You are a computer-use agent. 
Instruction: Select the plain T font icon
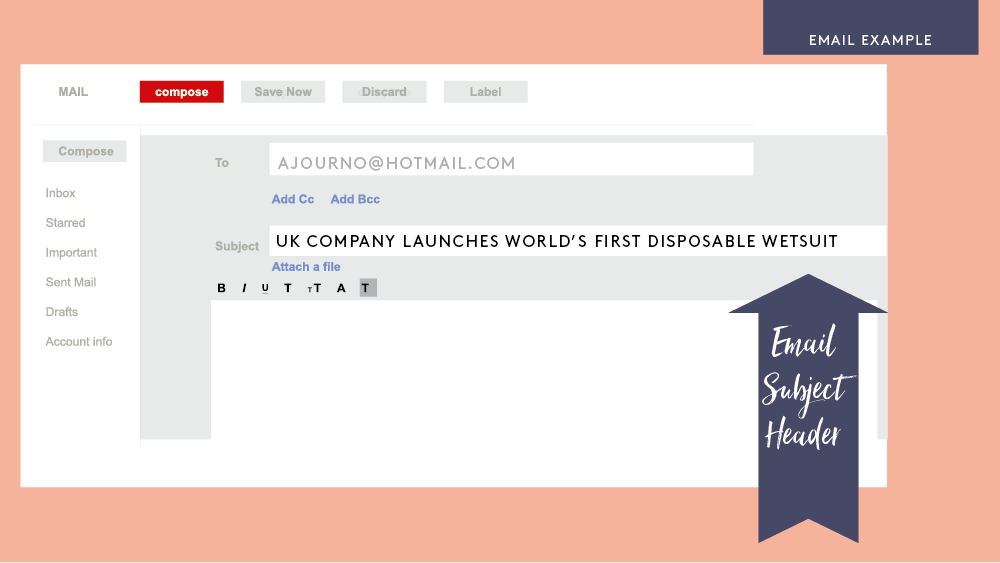pyautogui.click(x=288, y=288)
